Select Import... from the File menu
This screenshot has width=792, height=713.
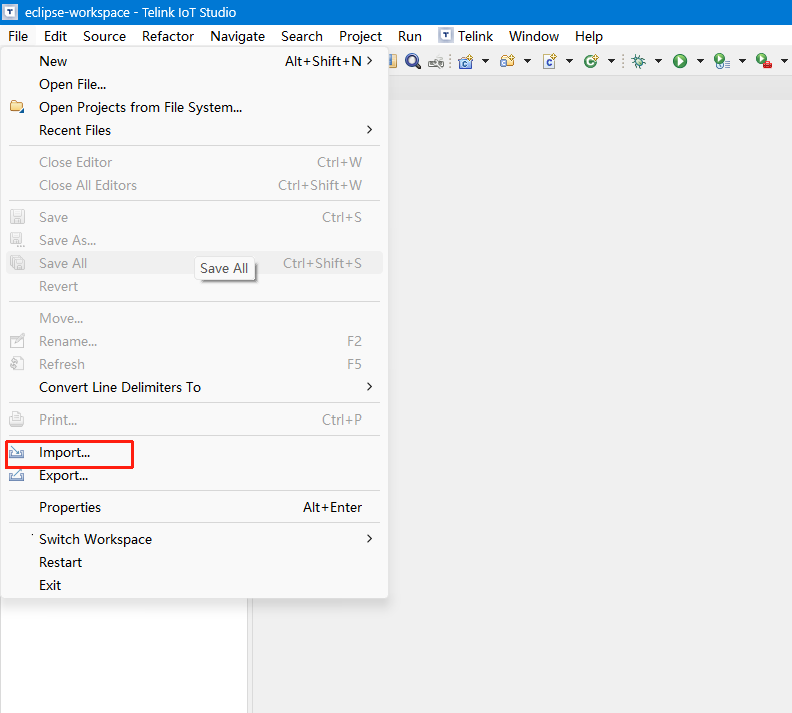65,452
